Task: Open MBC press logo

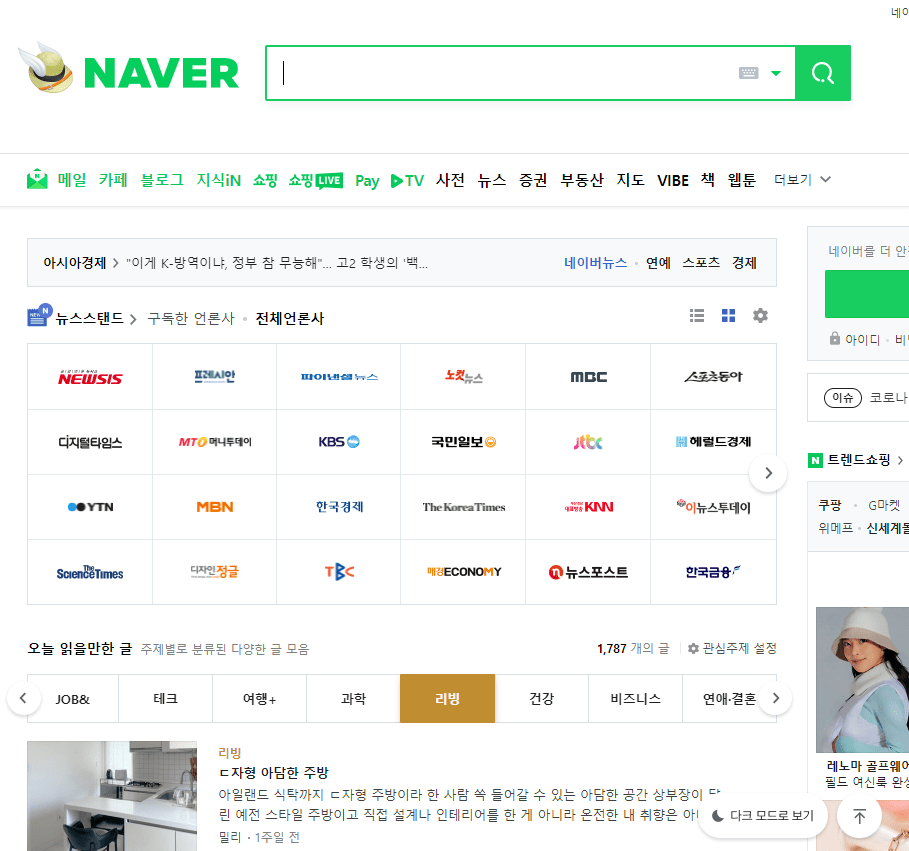Action: (588, 377)
